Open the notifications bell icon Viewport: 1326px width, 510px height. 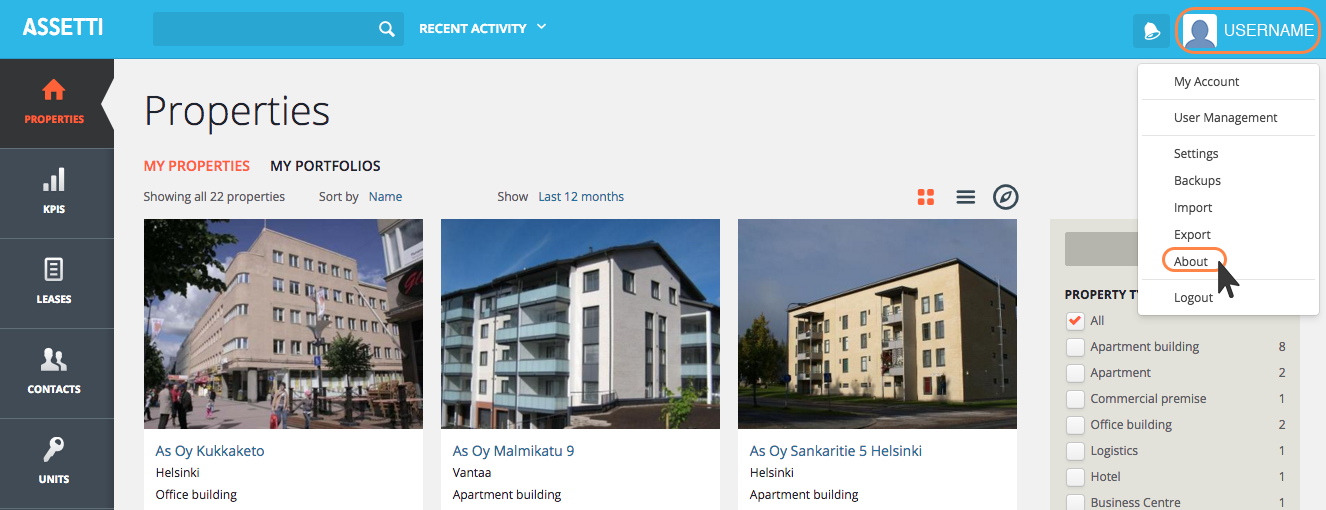[1151, 30]
